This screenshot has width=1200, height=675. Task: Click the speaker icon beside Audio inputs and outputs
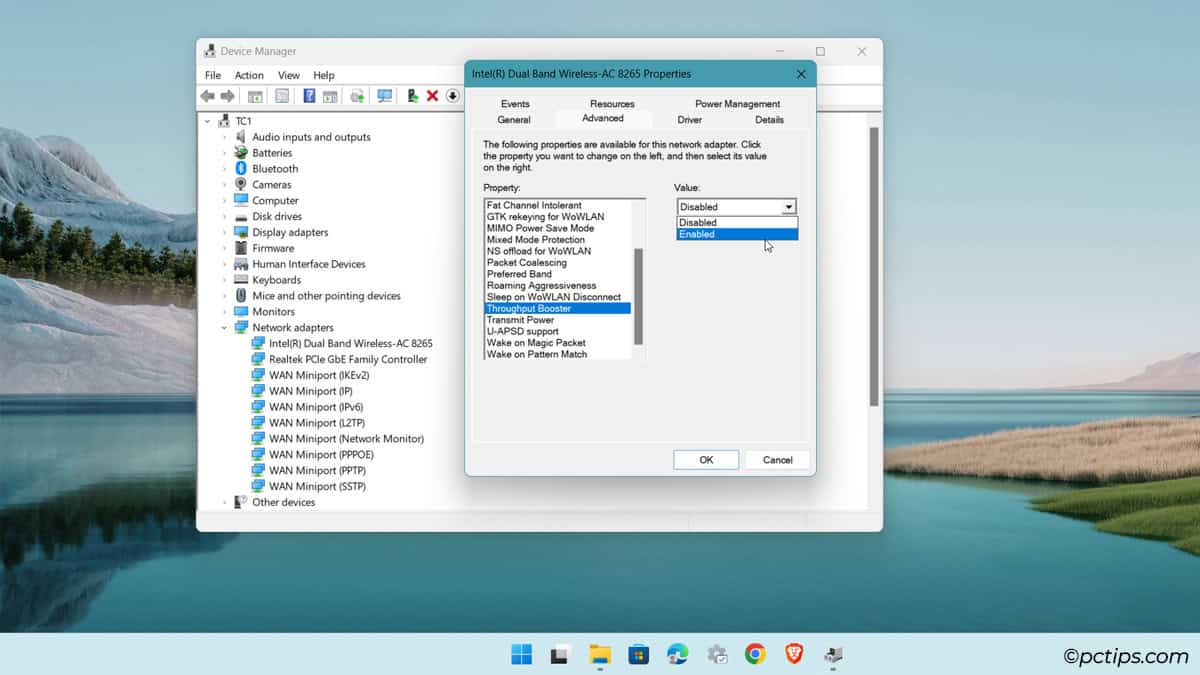241,137
